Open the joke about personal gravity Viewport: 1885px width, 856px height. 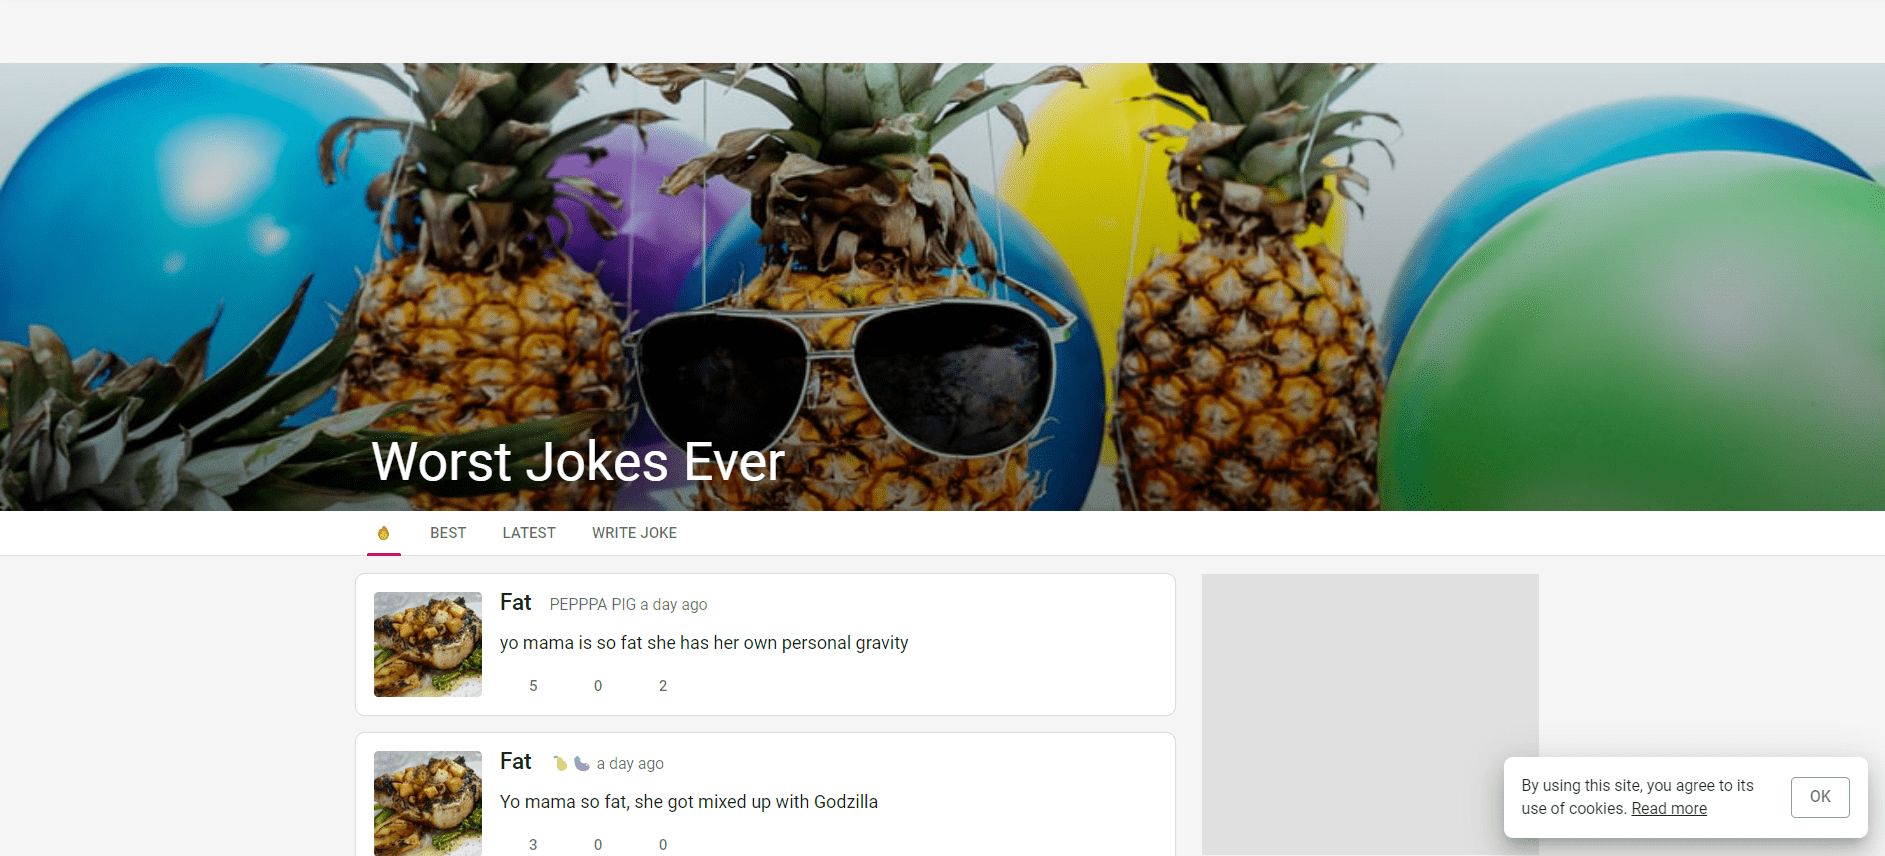[704, 643]
